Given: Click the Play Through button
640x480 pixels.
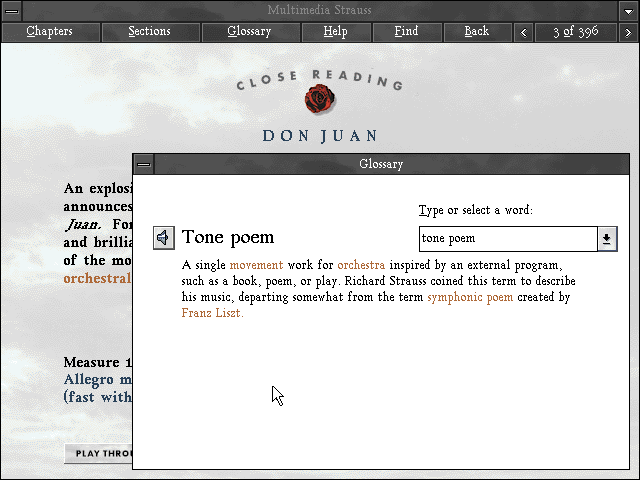Looking at the screenshot, I should tap(98, 453).
